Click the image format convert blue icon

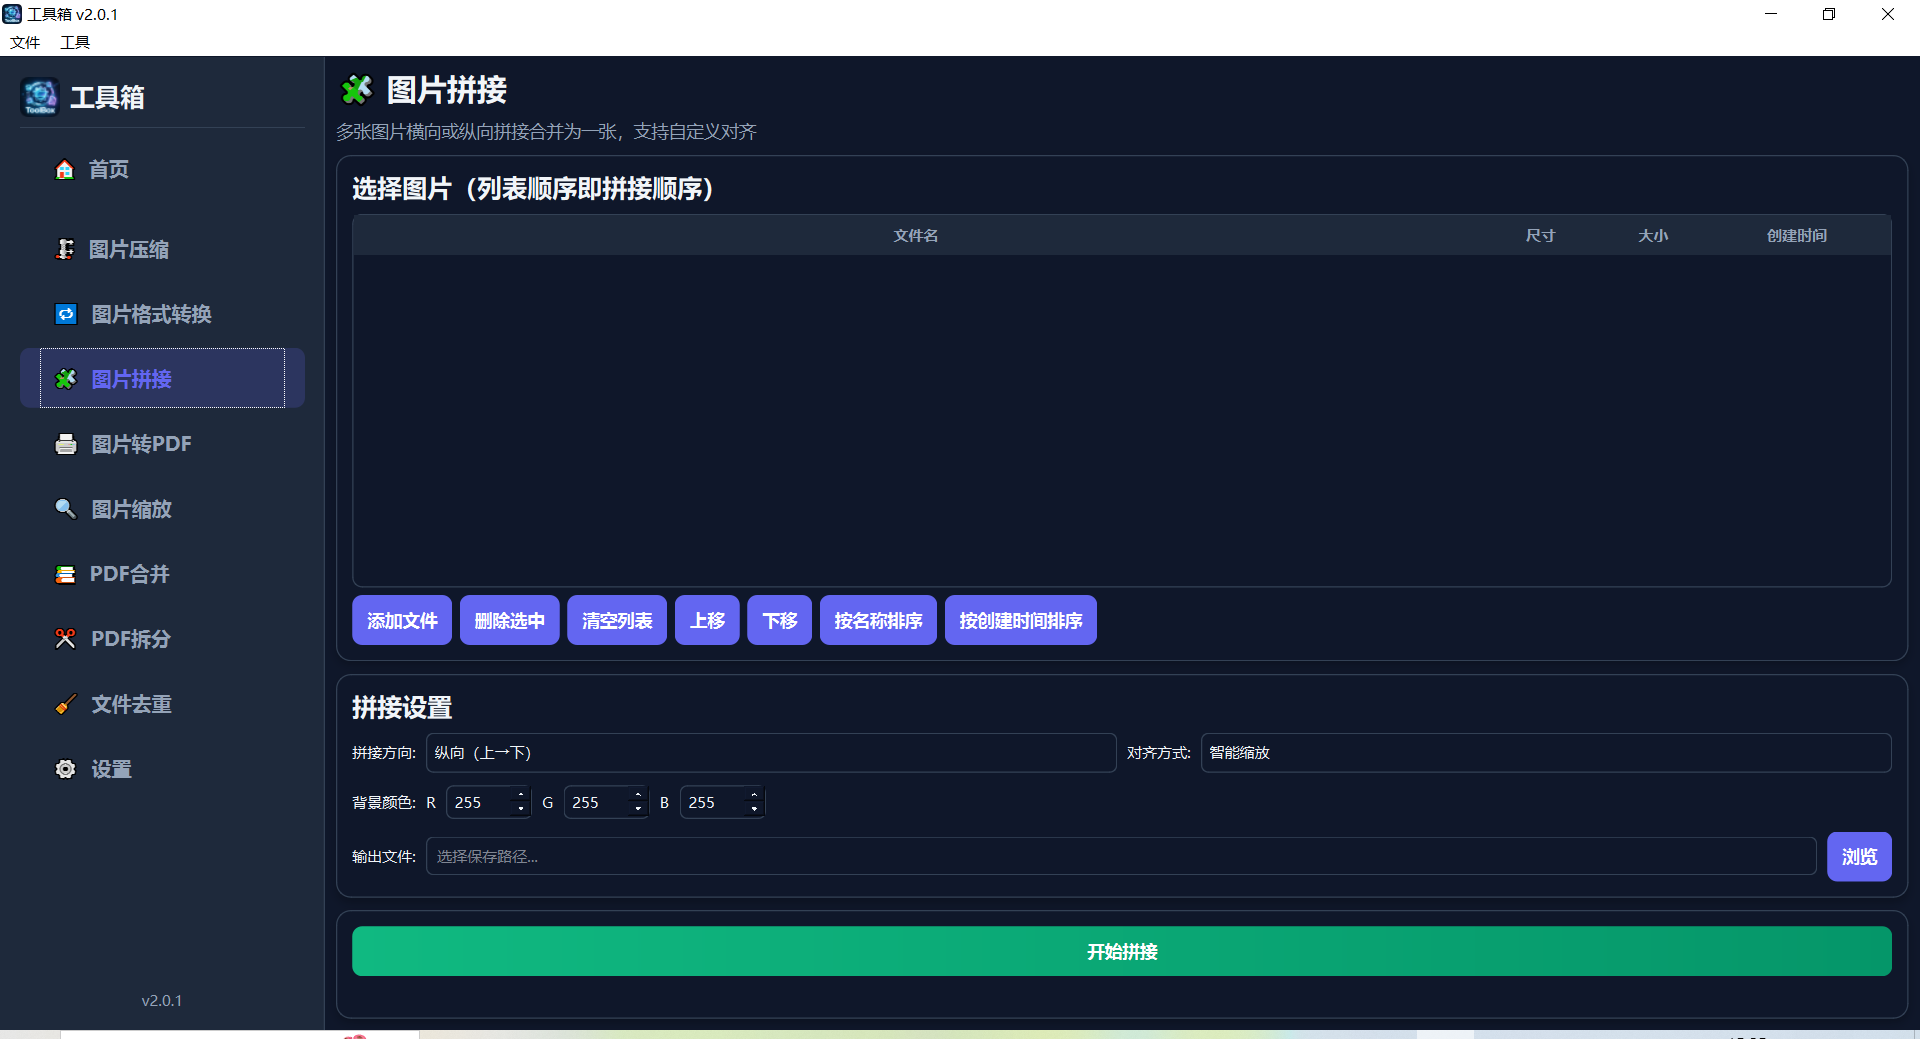(66, 314)
